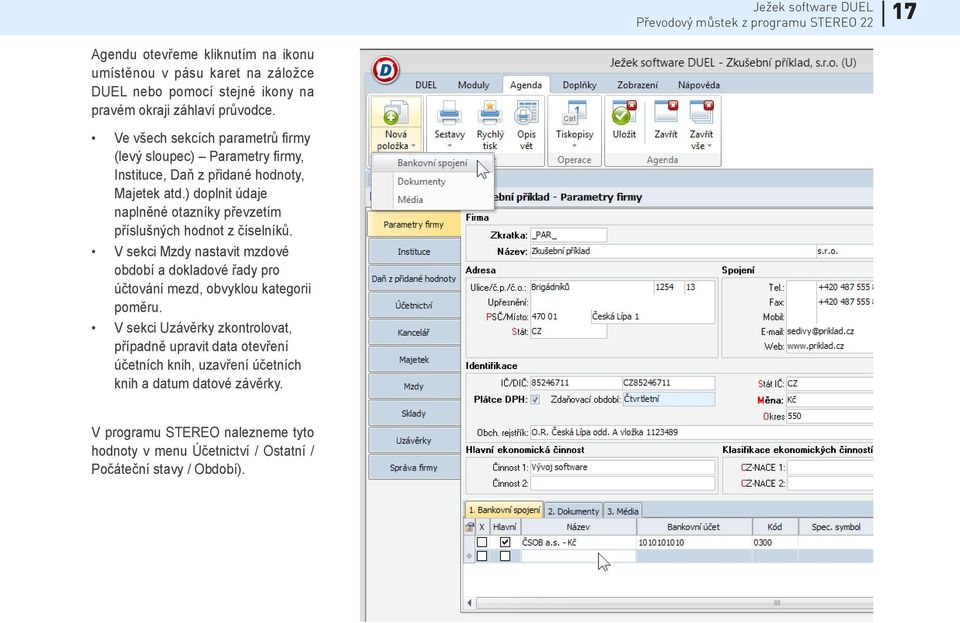Screen dimensions: 960x623
Task: Click the Nová položka icon
Action: click(395, 113)
